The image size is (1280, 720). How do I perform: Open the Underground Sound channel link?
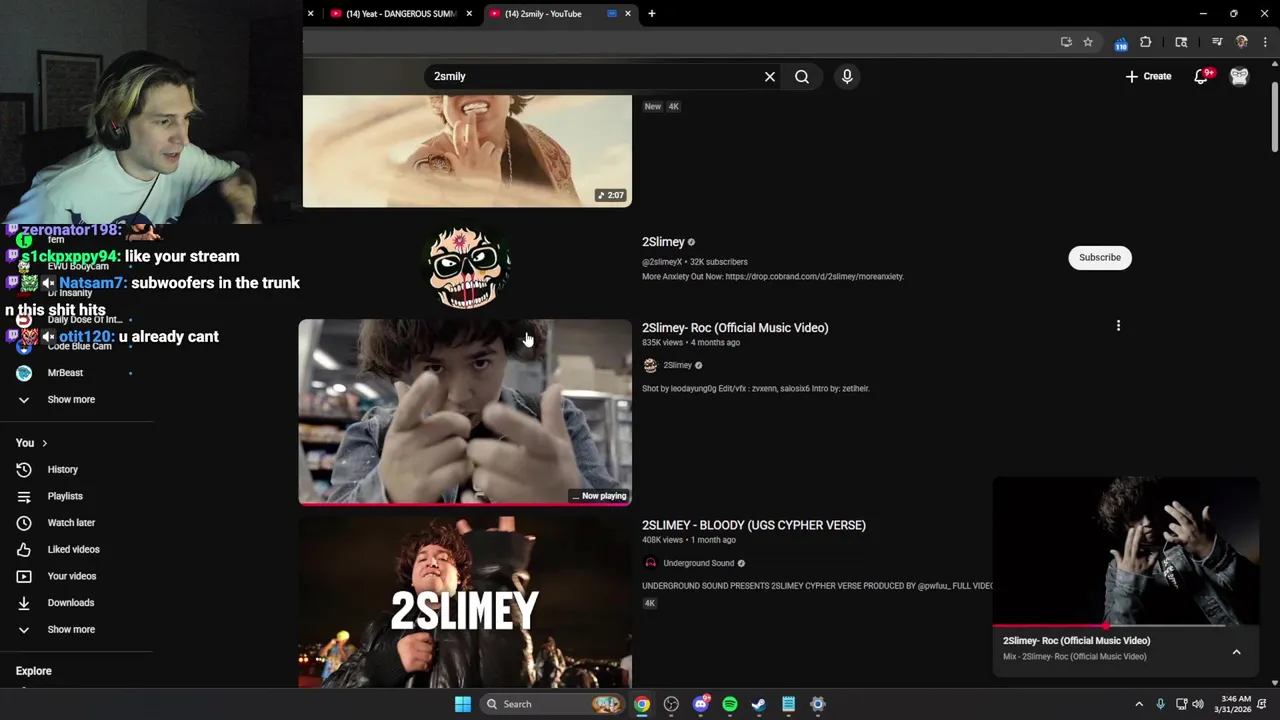point(699,563)
